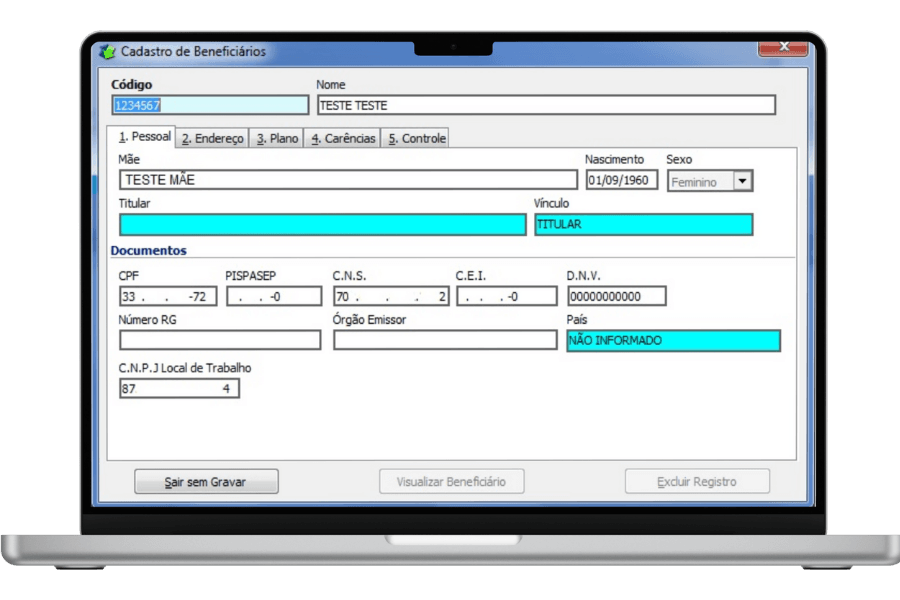
Task: Click the Excluir Registro button
Action: coord(697,482)
